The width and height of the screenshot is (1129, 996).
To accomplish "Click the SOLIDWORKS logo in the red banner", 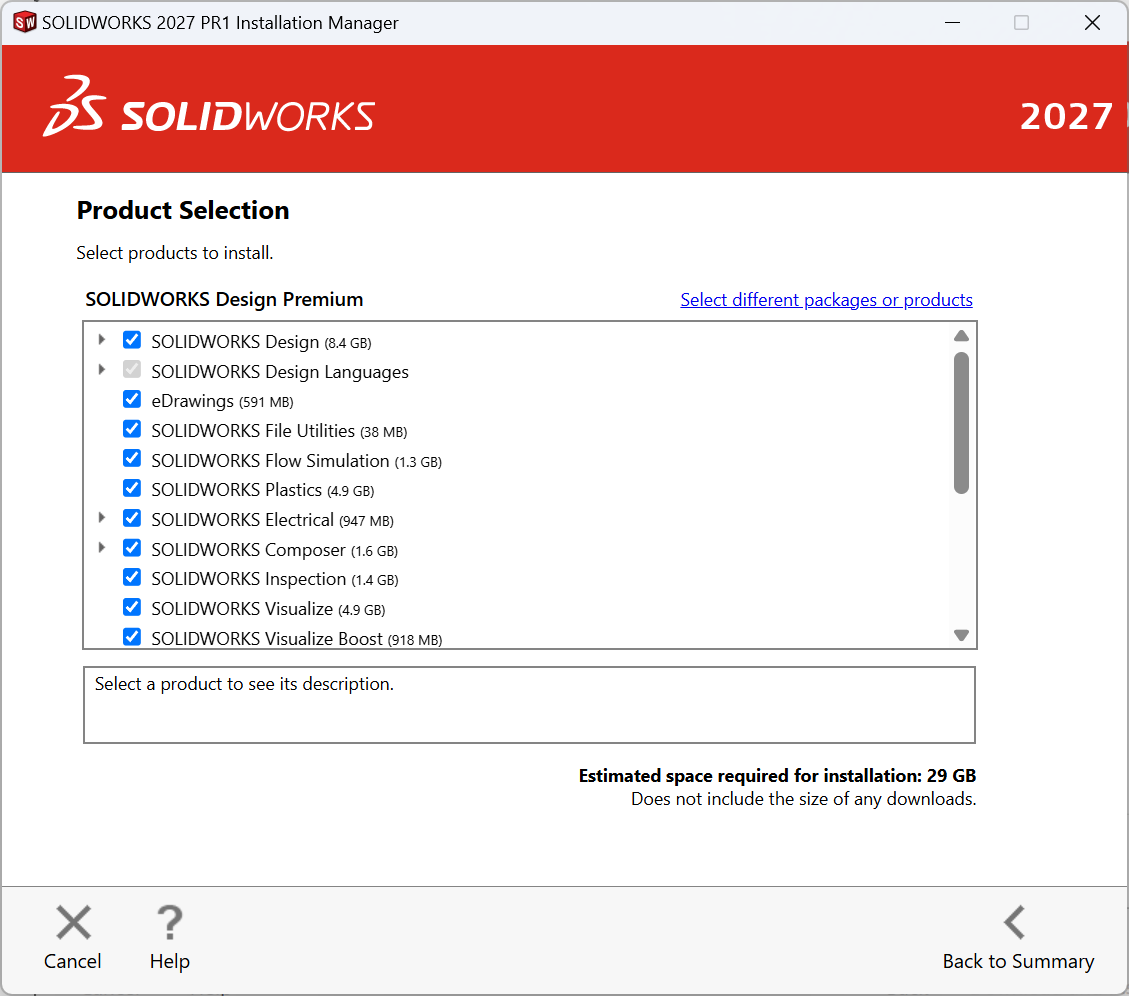I will coord(209,108).
